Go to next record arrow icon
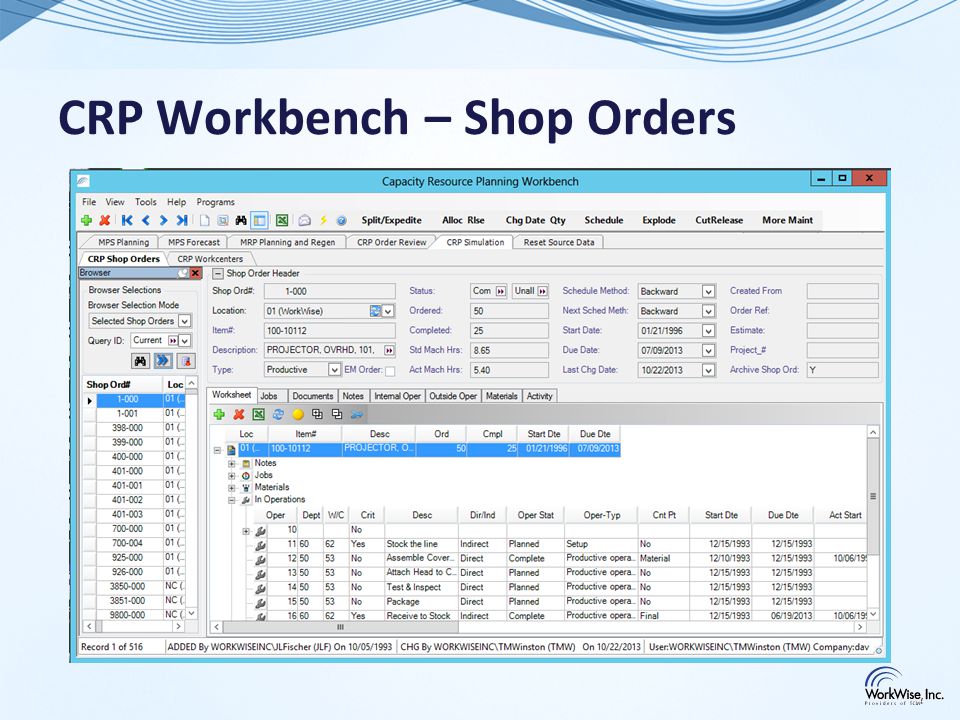960x720 pixels. (163, 220)
